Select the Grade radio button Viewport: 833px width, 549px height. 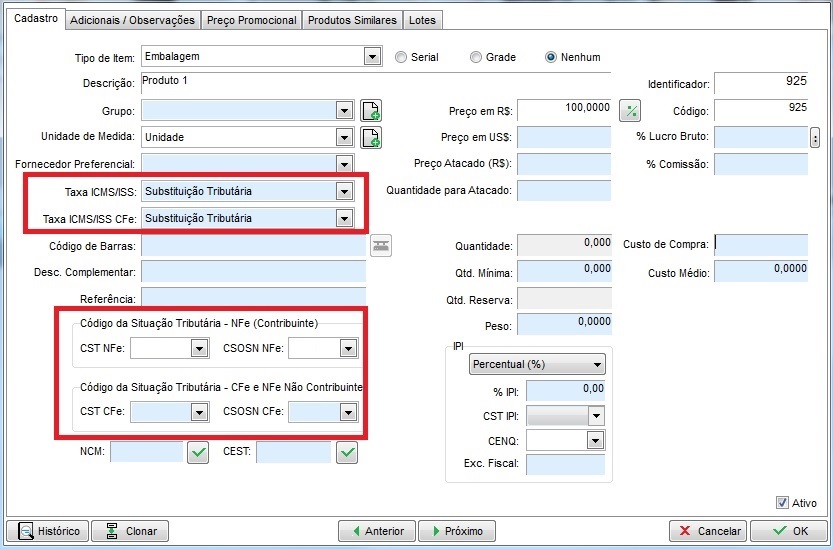pos(476,57)
